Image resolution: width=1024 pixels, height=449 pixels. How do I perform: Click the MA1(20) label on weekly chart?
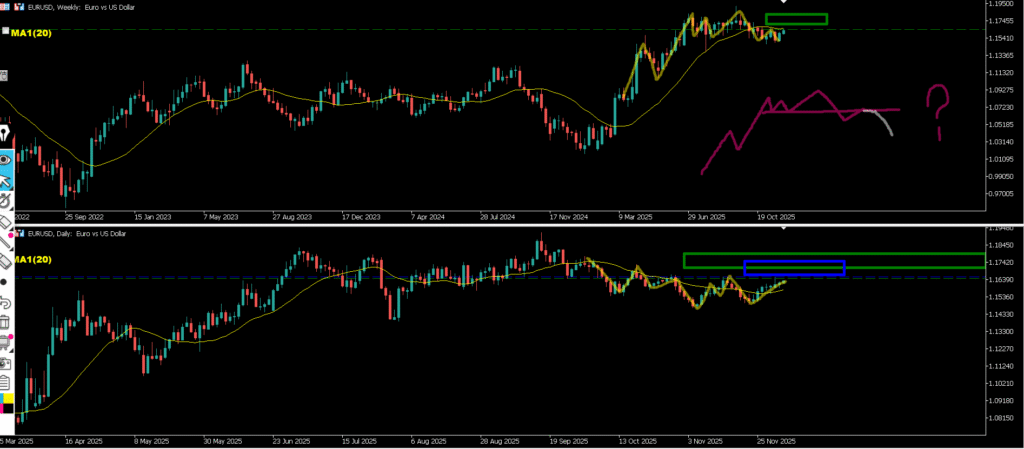point(32,33)
